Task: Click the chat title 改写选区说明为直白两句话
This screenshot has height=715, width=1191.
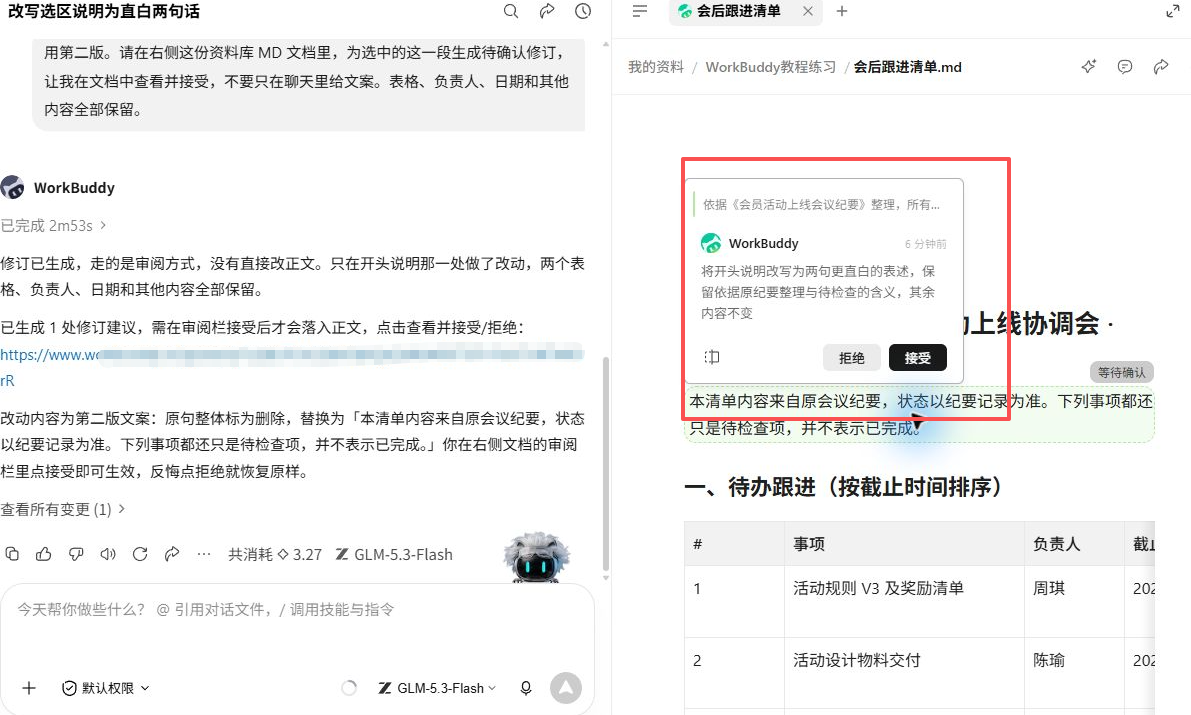Action: 104,11
